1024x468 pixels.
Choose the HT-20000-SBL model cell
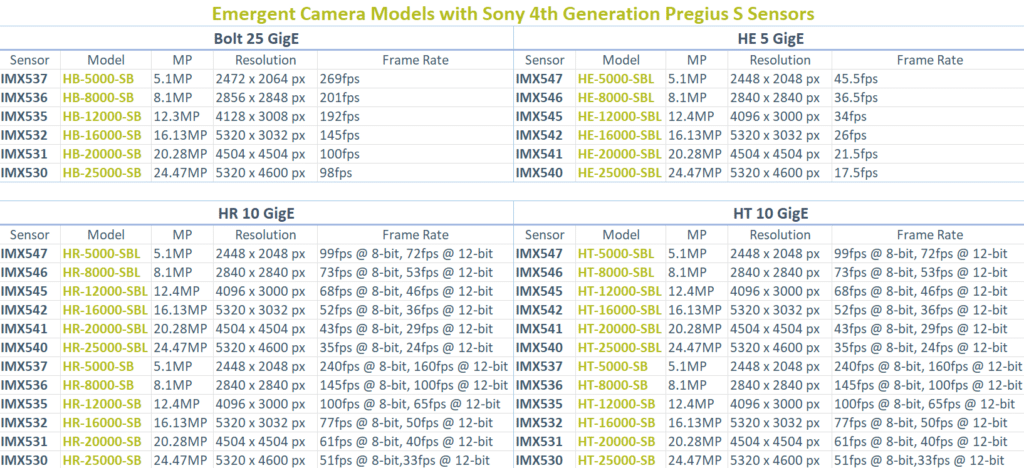point(620,328)
